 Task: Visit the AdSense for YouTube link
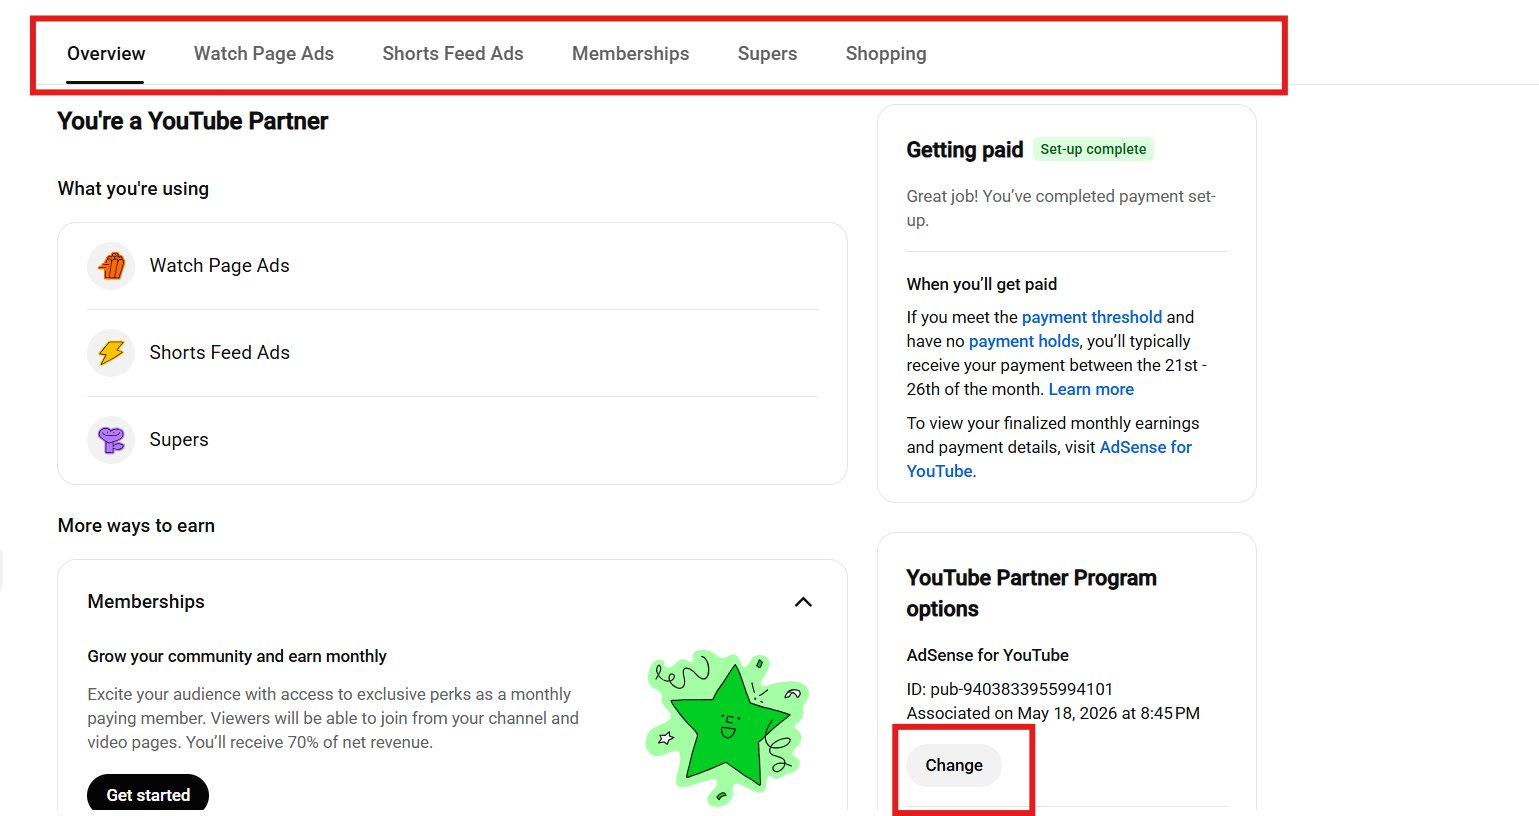[1049, 459]
